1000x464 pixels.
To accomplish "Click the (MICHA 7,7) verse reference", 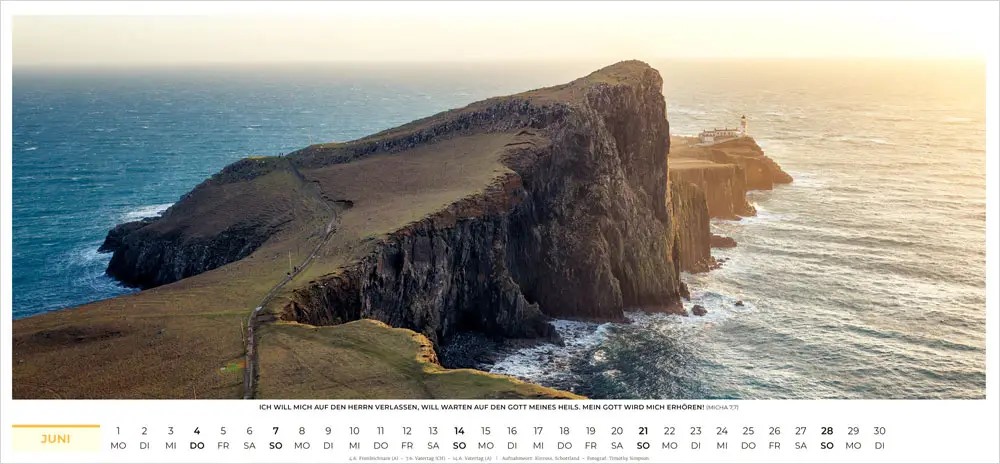I will click(x=722, y=407).
